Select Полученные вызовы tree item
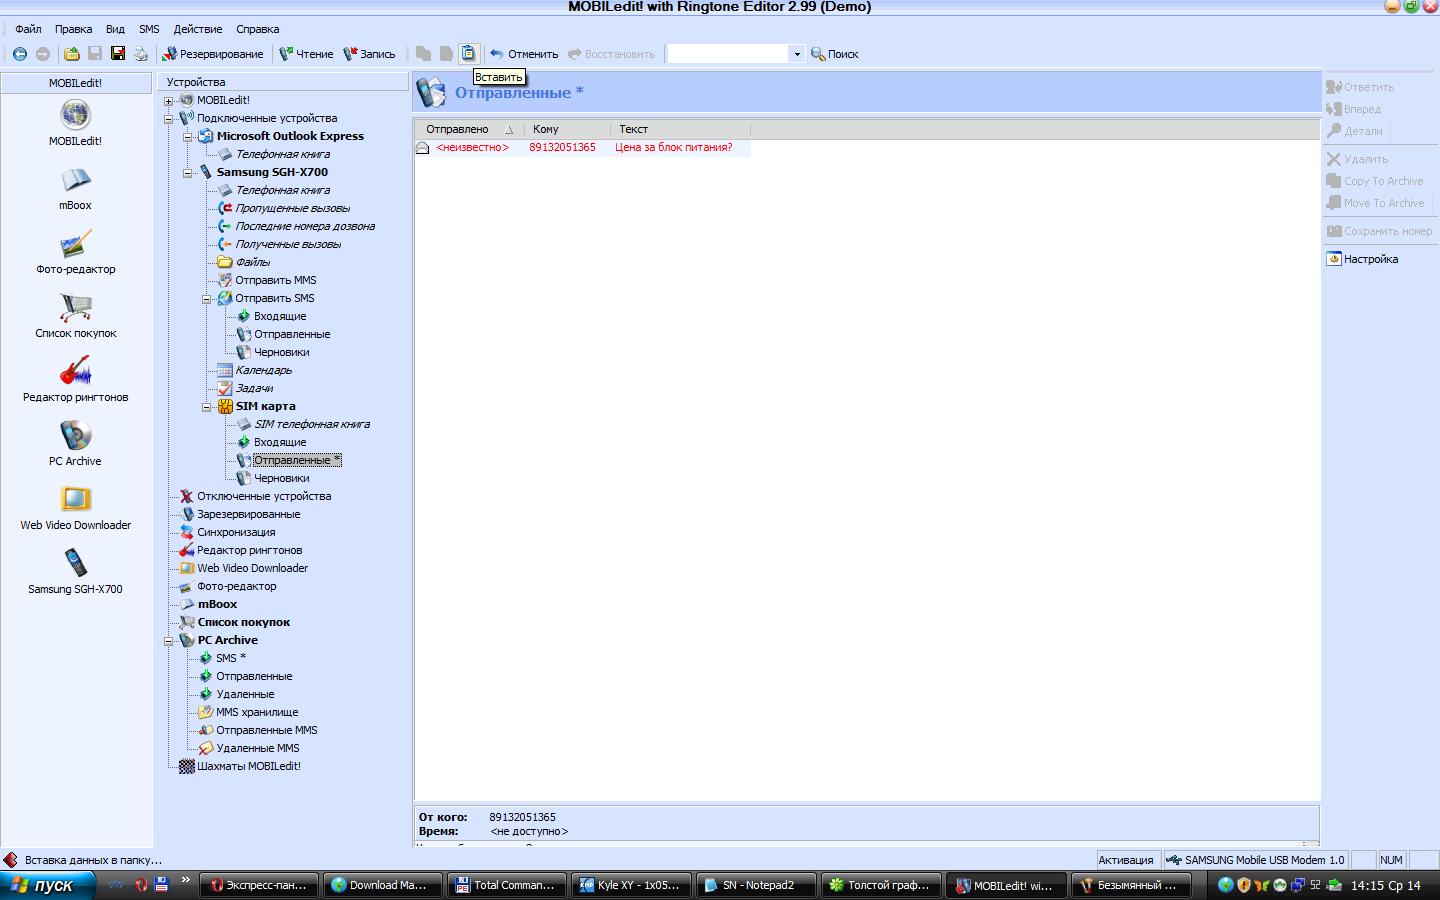Viewport: 1440px width, 900px height. (288, 244)
